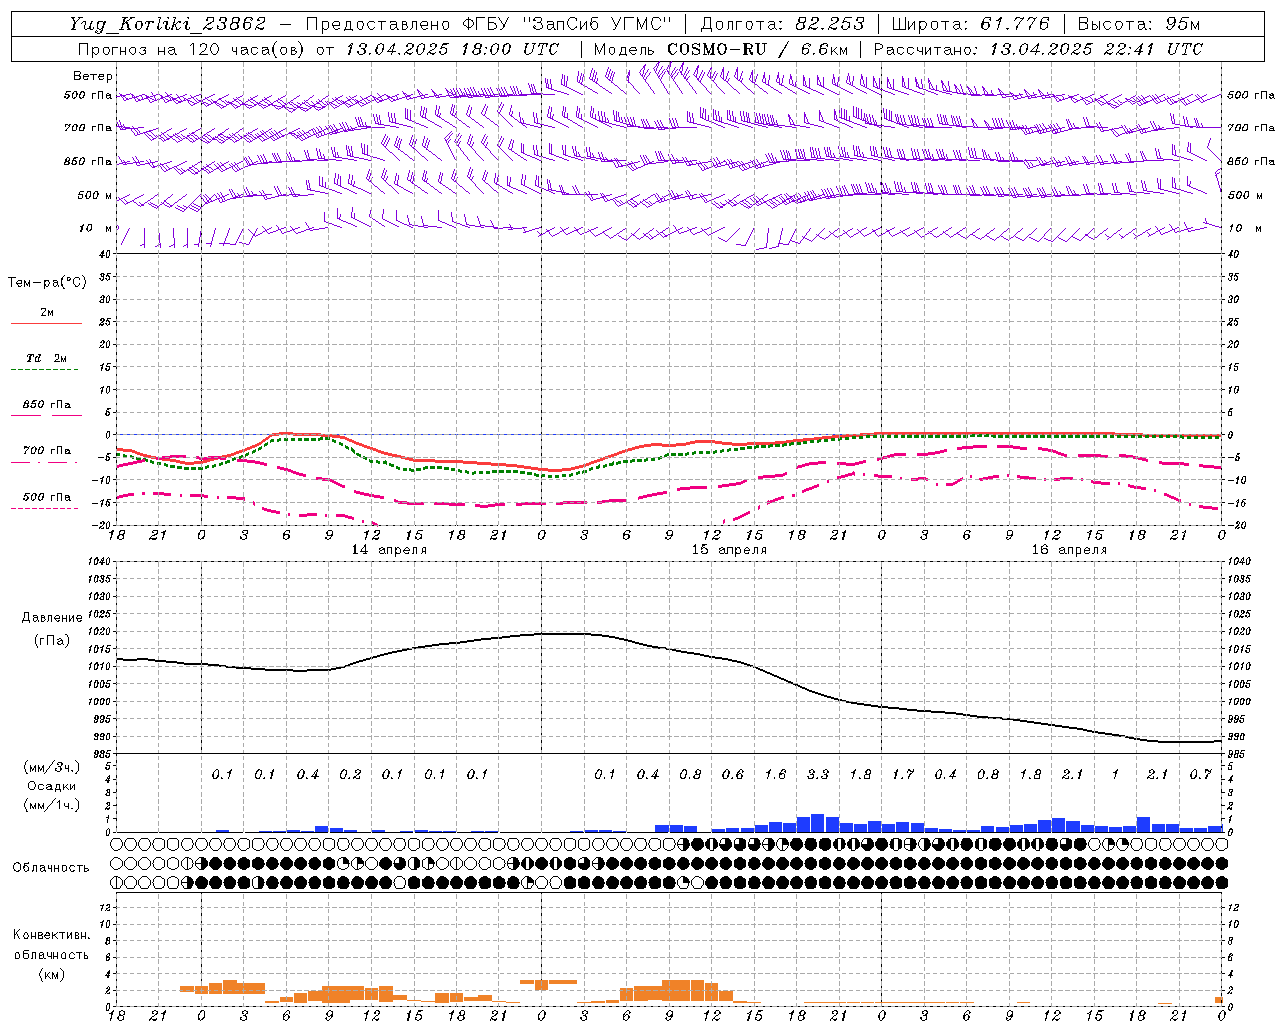Viewport: 1280px width, 1024px height.
Task: Click Рассчитано: 13.04.2025 22:41 UTC timestamp
Action: [x=1038, y=49]
